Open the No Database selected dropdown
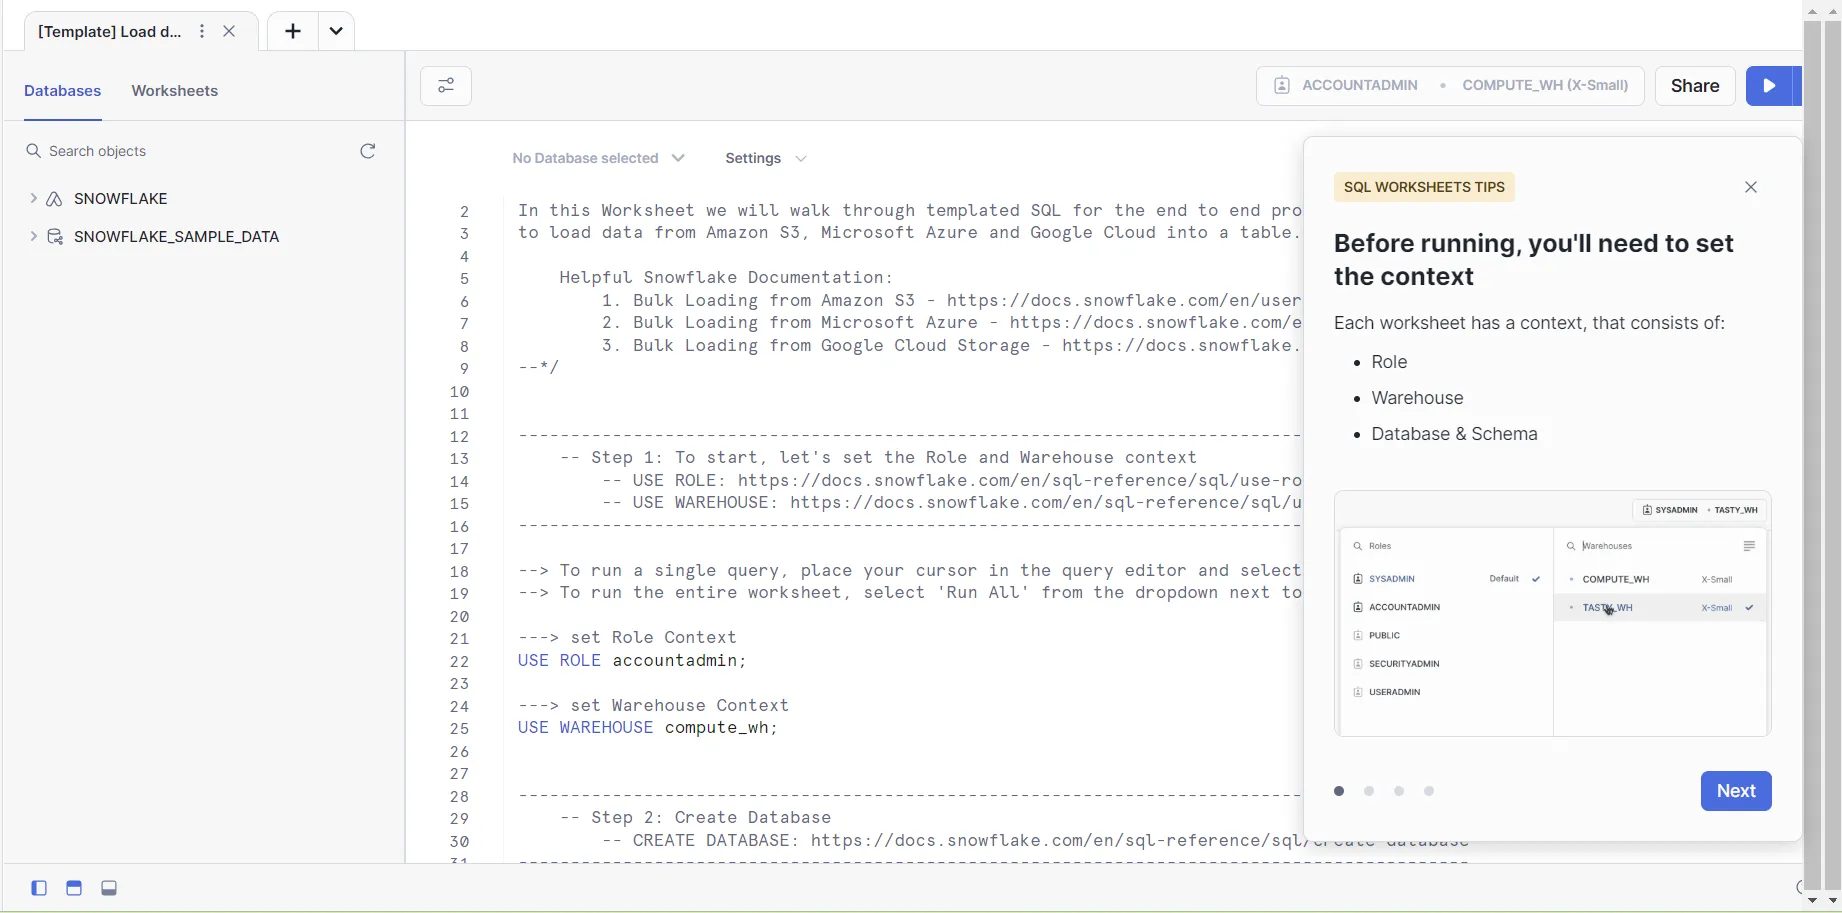The width and height of the screenshot is (1842, 913). [598, 158]
